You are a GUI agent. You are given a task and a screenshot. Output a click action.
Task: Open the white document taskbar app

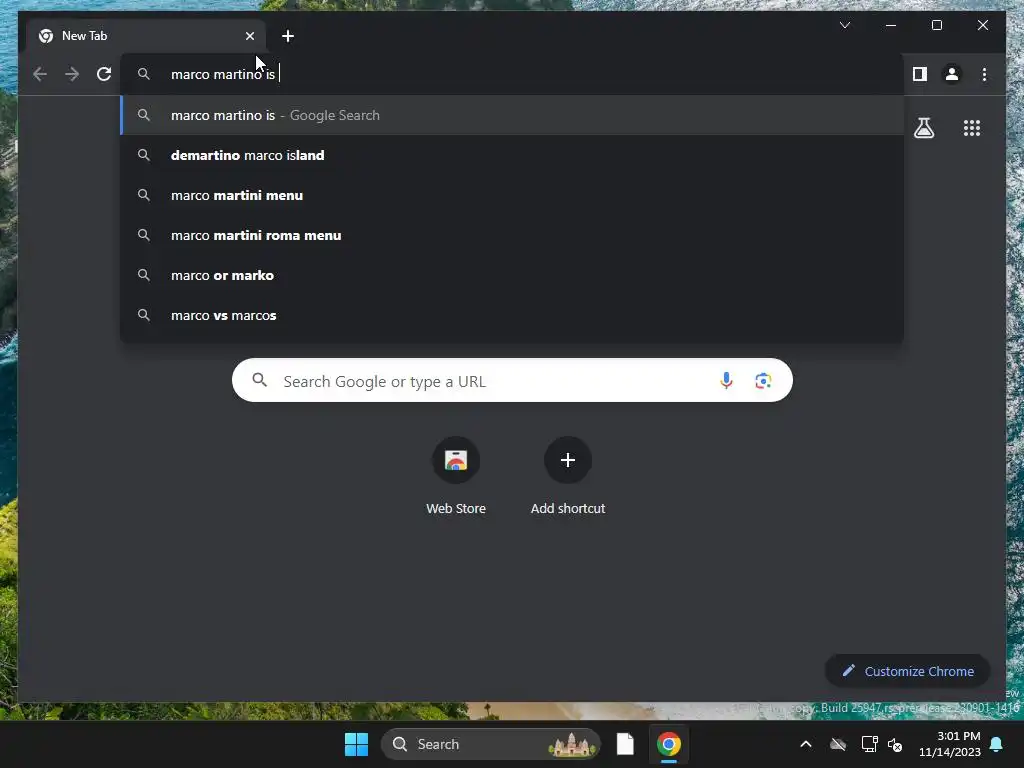tap(625, 744)
